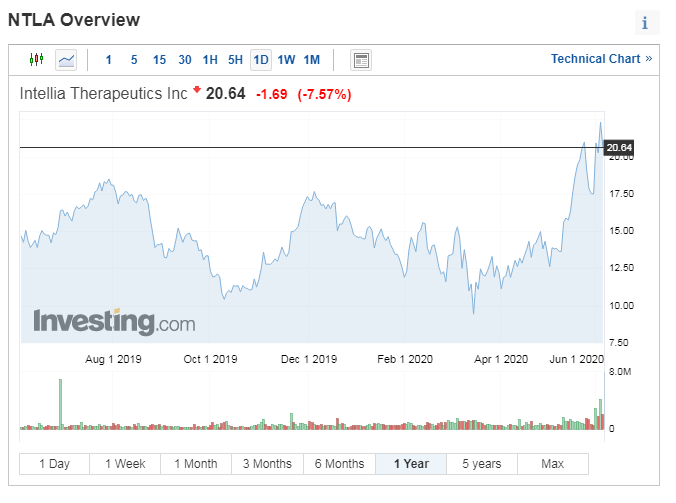Click the info icon beside NTLA Overview
Image resolution: width=676 pixels, height=503 pixels.
pos(645,22)
